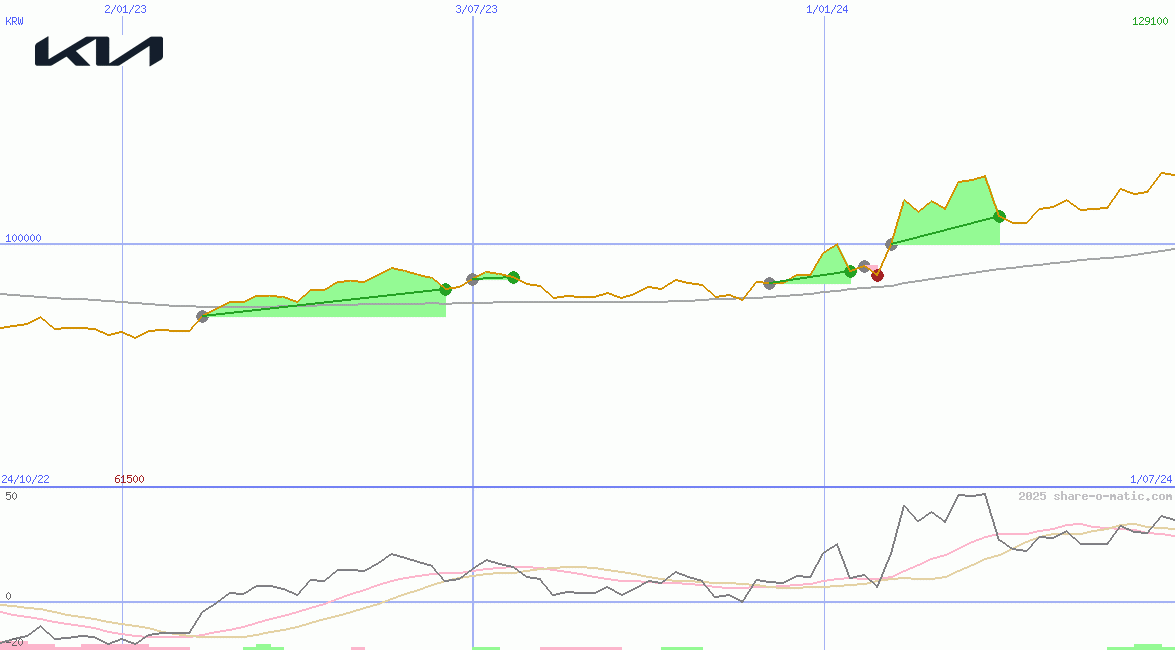Click the 3/07/23 date label

click(476, 9)
